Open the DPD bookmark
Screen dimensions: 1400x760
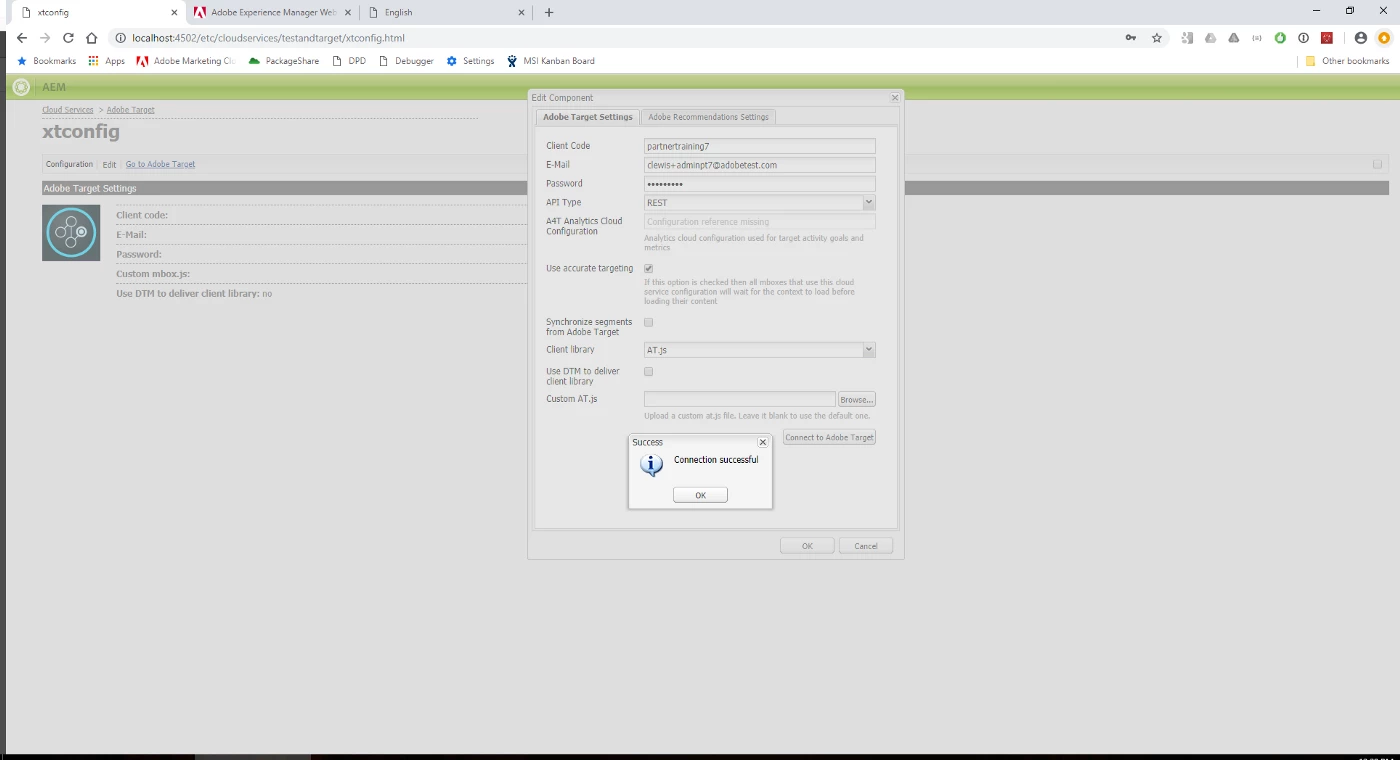pyautogui.click(x=349, y=61)
